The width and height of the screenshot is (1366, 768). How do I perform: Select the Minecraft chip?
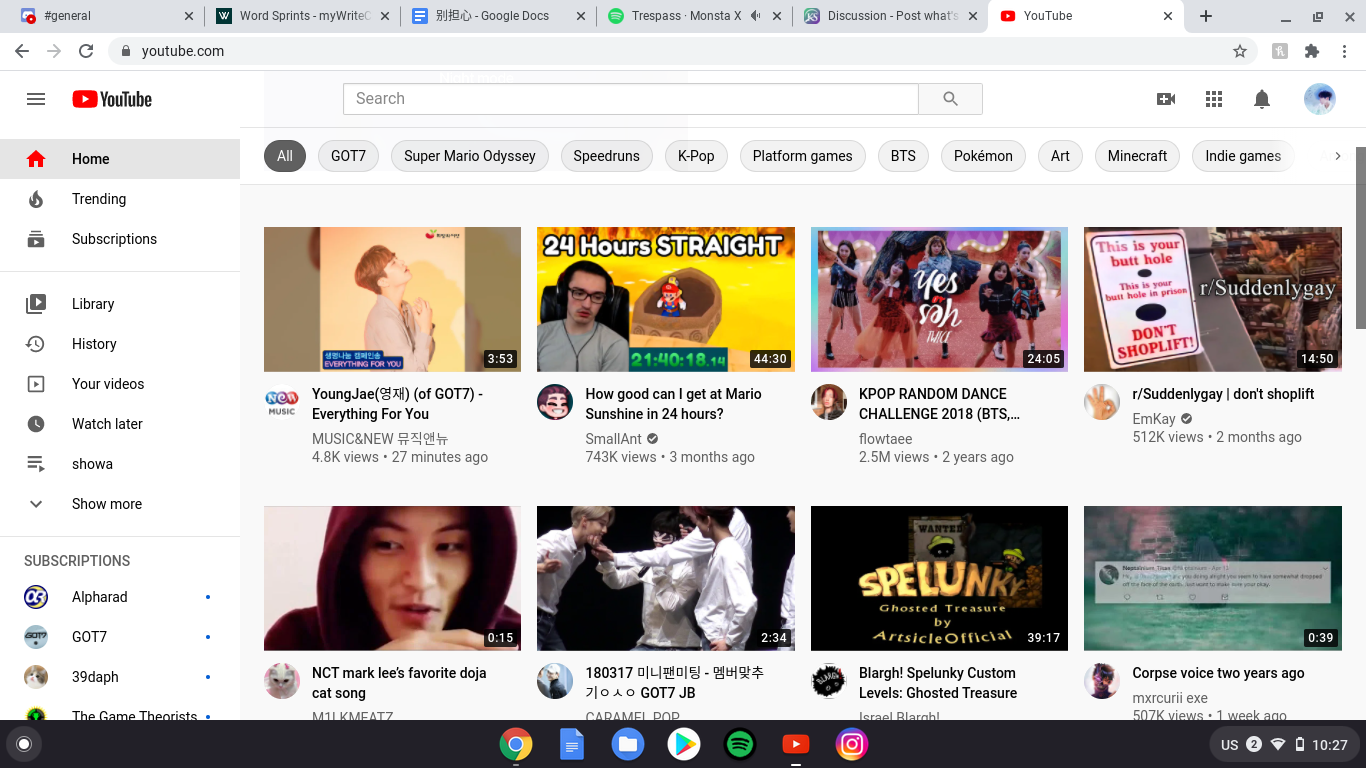[1137, 156]
